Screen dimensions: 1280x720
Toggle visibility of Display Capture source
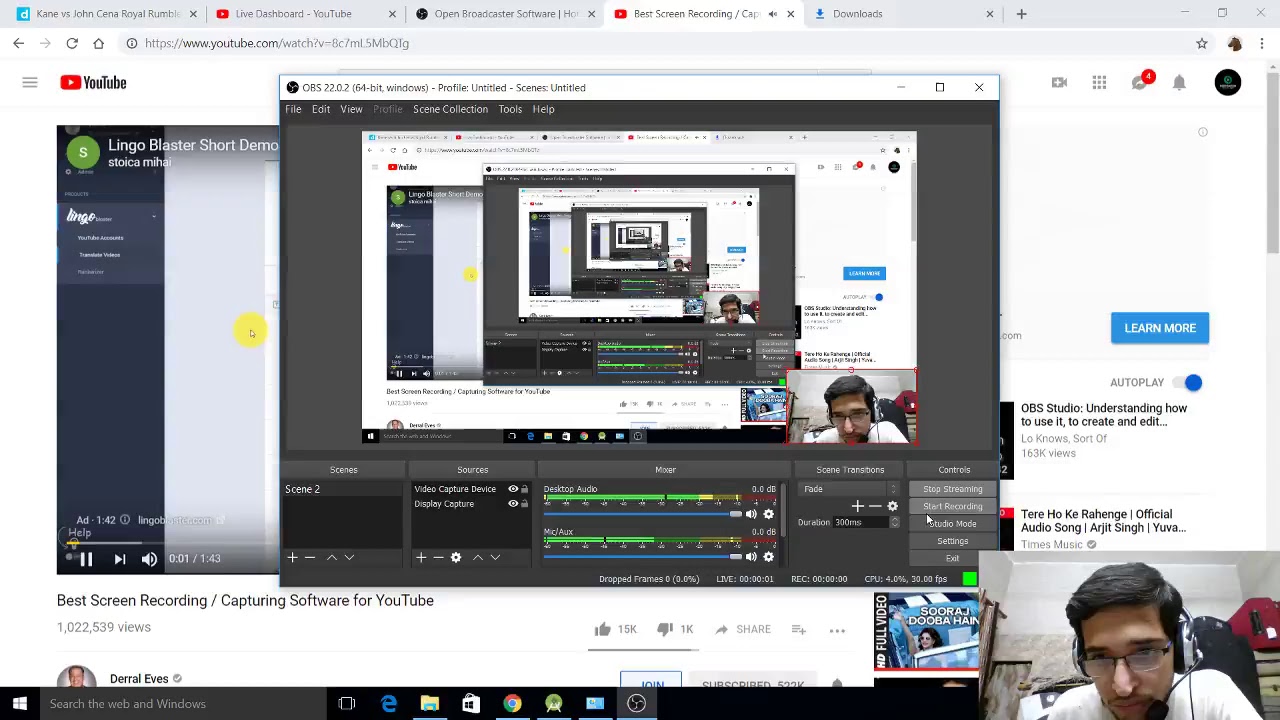[x=513, y=504]
